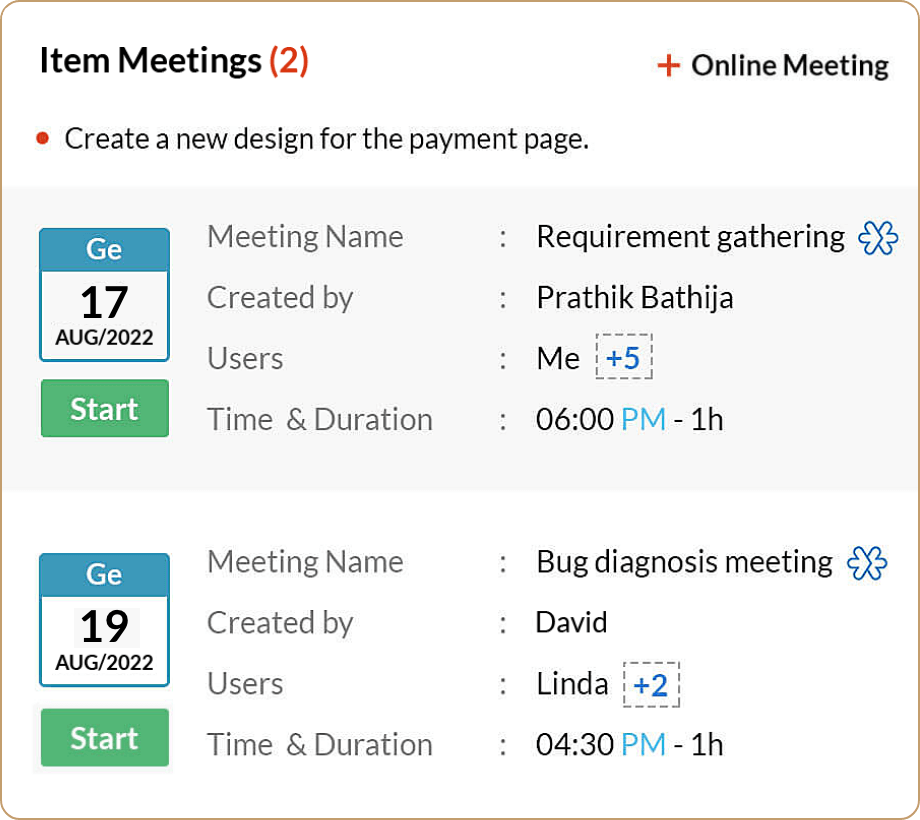
Task: Start the Requirement gathering meeting
Action: [x=104, y=408]
